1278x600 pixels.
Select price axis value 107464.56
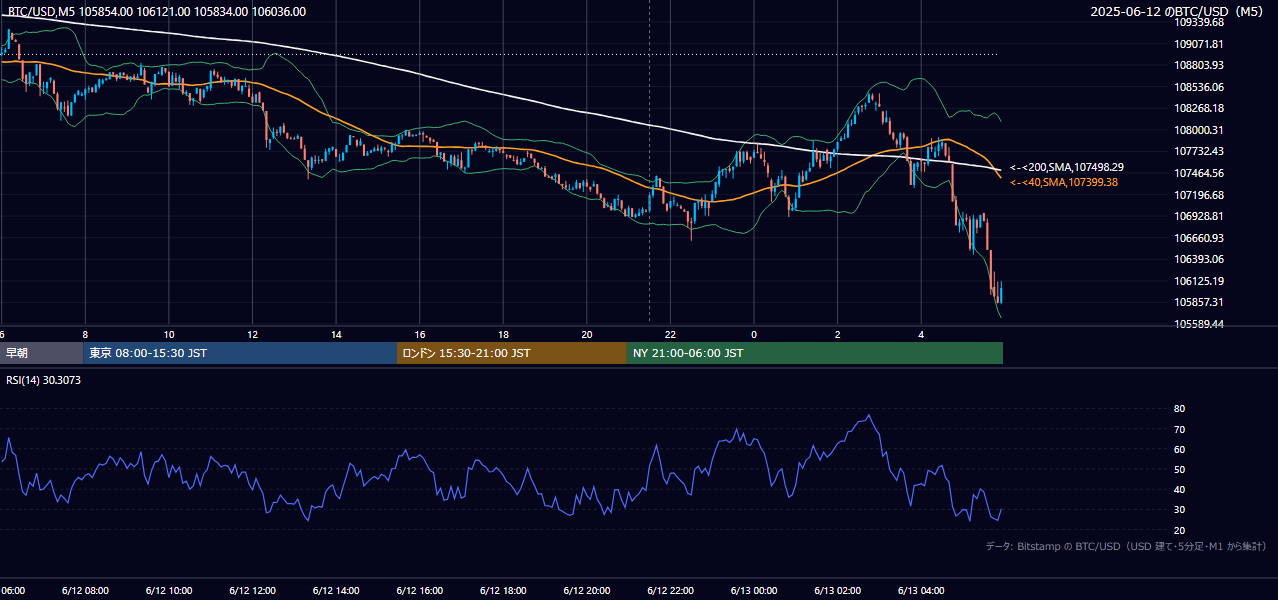[x=1199, y=173]
